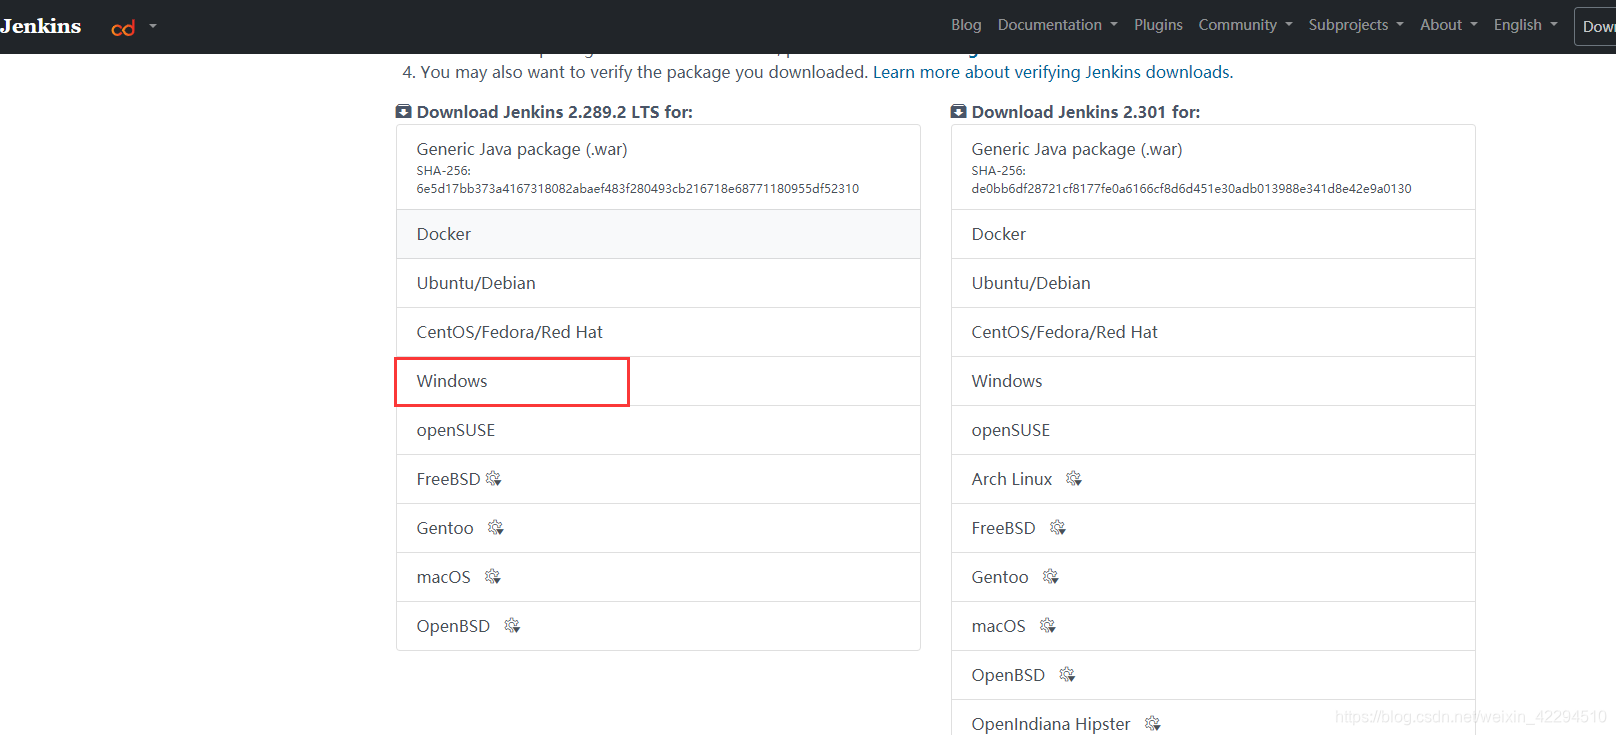Viewport: 1616px width, 735px height.
Task: Select LTS Generic Java package (.war)
Action: (x=658, y=167)
